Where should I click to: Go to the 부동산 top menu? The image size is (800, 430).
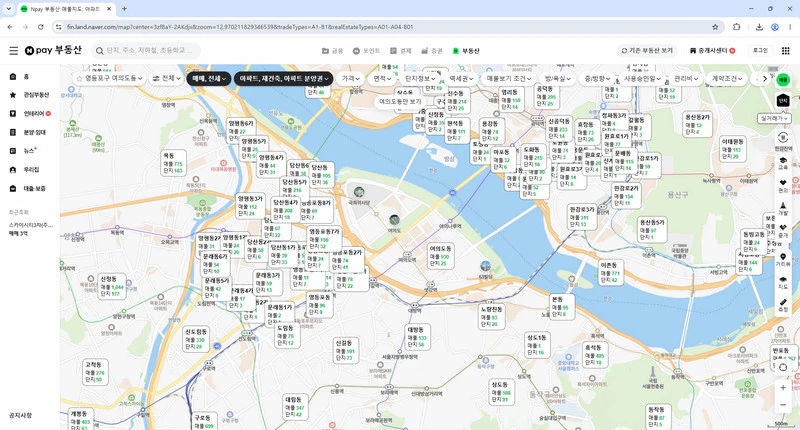pos(466,51)
